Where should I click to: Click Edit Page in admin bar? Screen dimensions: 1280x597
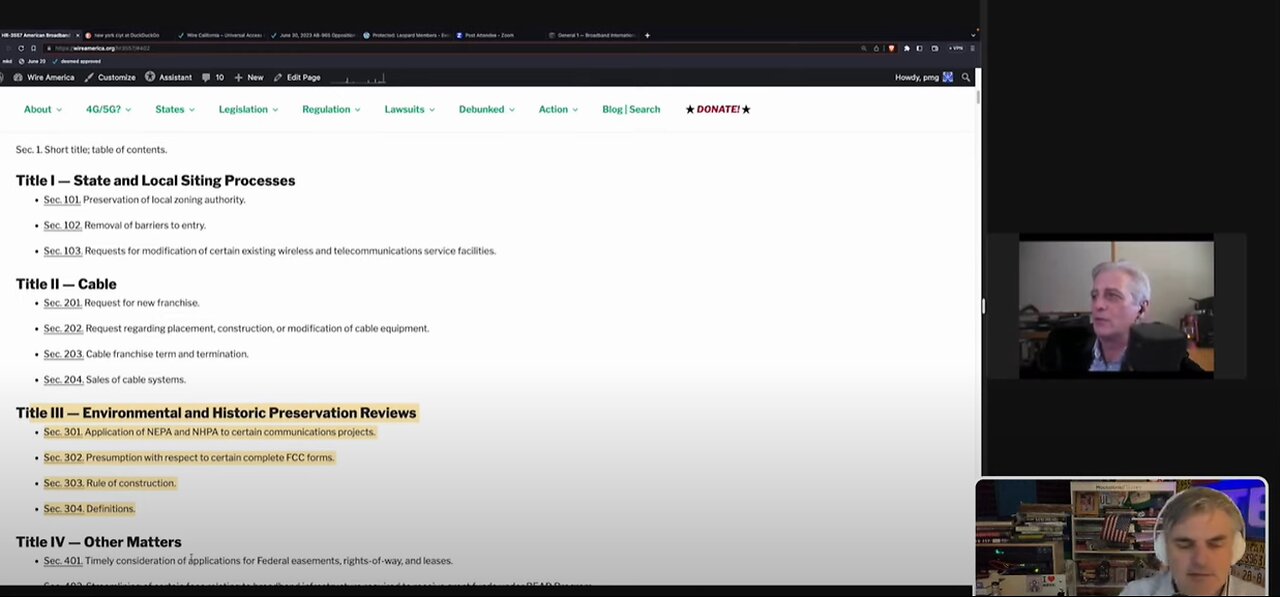[x=297, y=77]
